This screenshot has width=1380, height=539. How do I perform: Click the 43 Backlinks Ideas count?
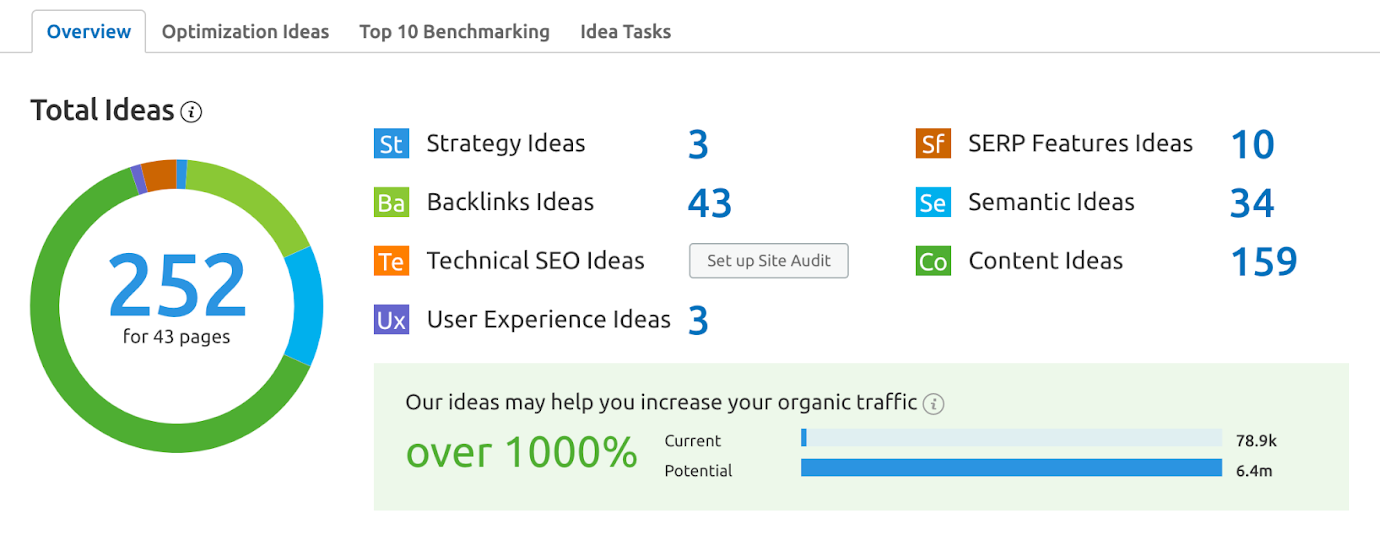point(709,203)
